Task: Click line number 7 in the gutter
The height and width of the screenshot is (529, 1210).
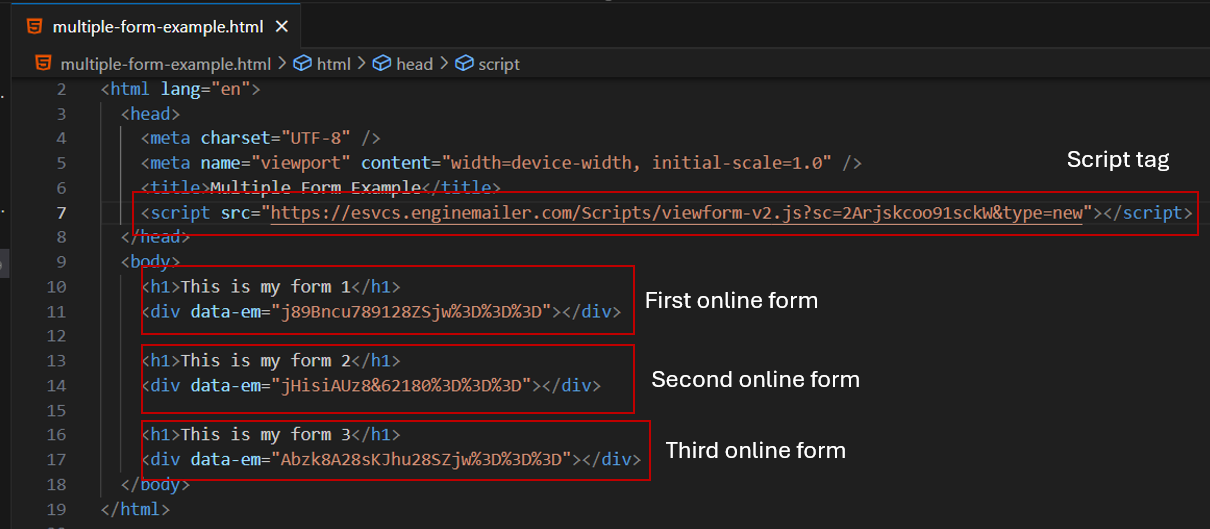Action: (x=62, y=212)
